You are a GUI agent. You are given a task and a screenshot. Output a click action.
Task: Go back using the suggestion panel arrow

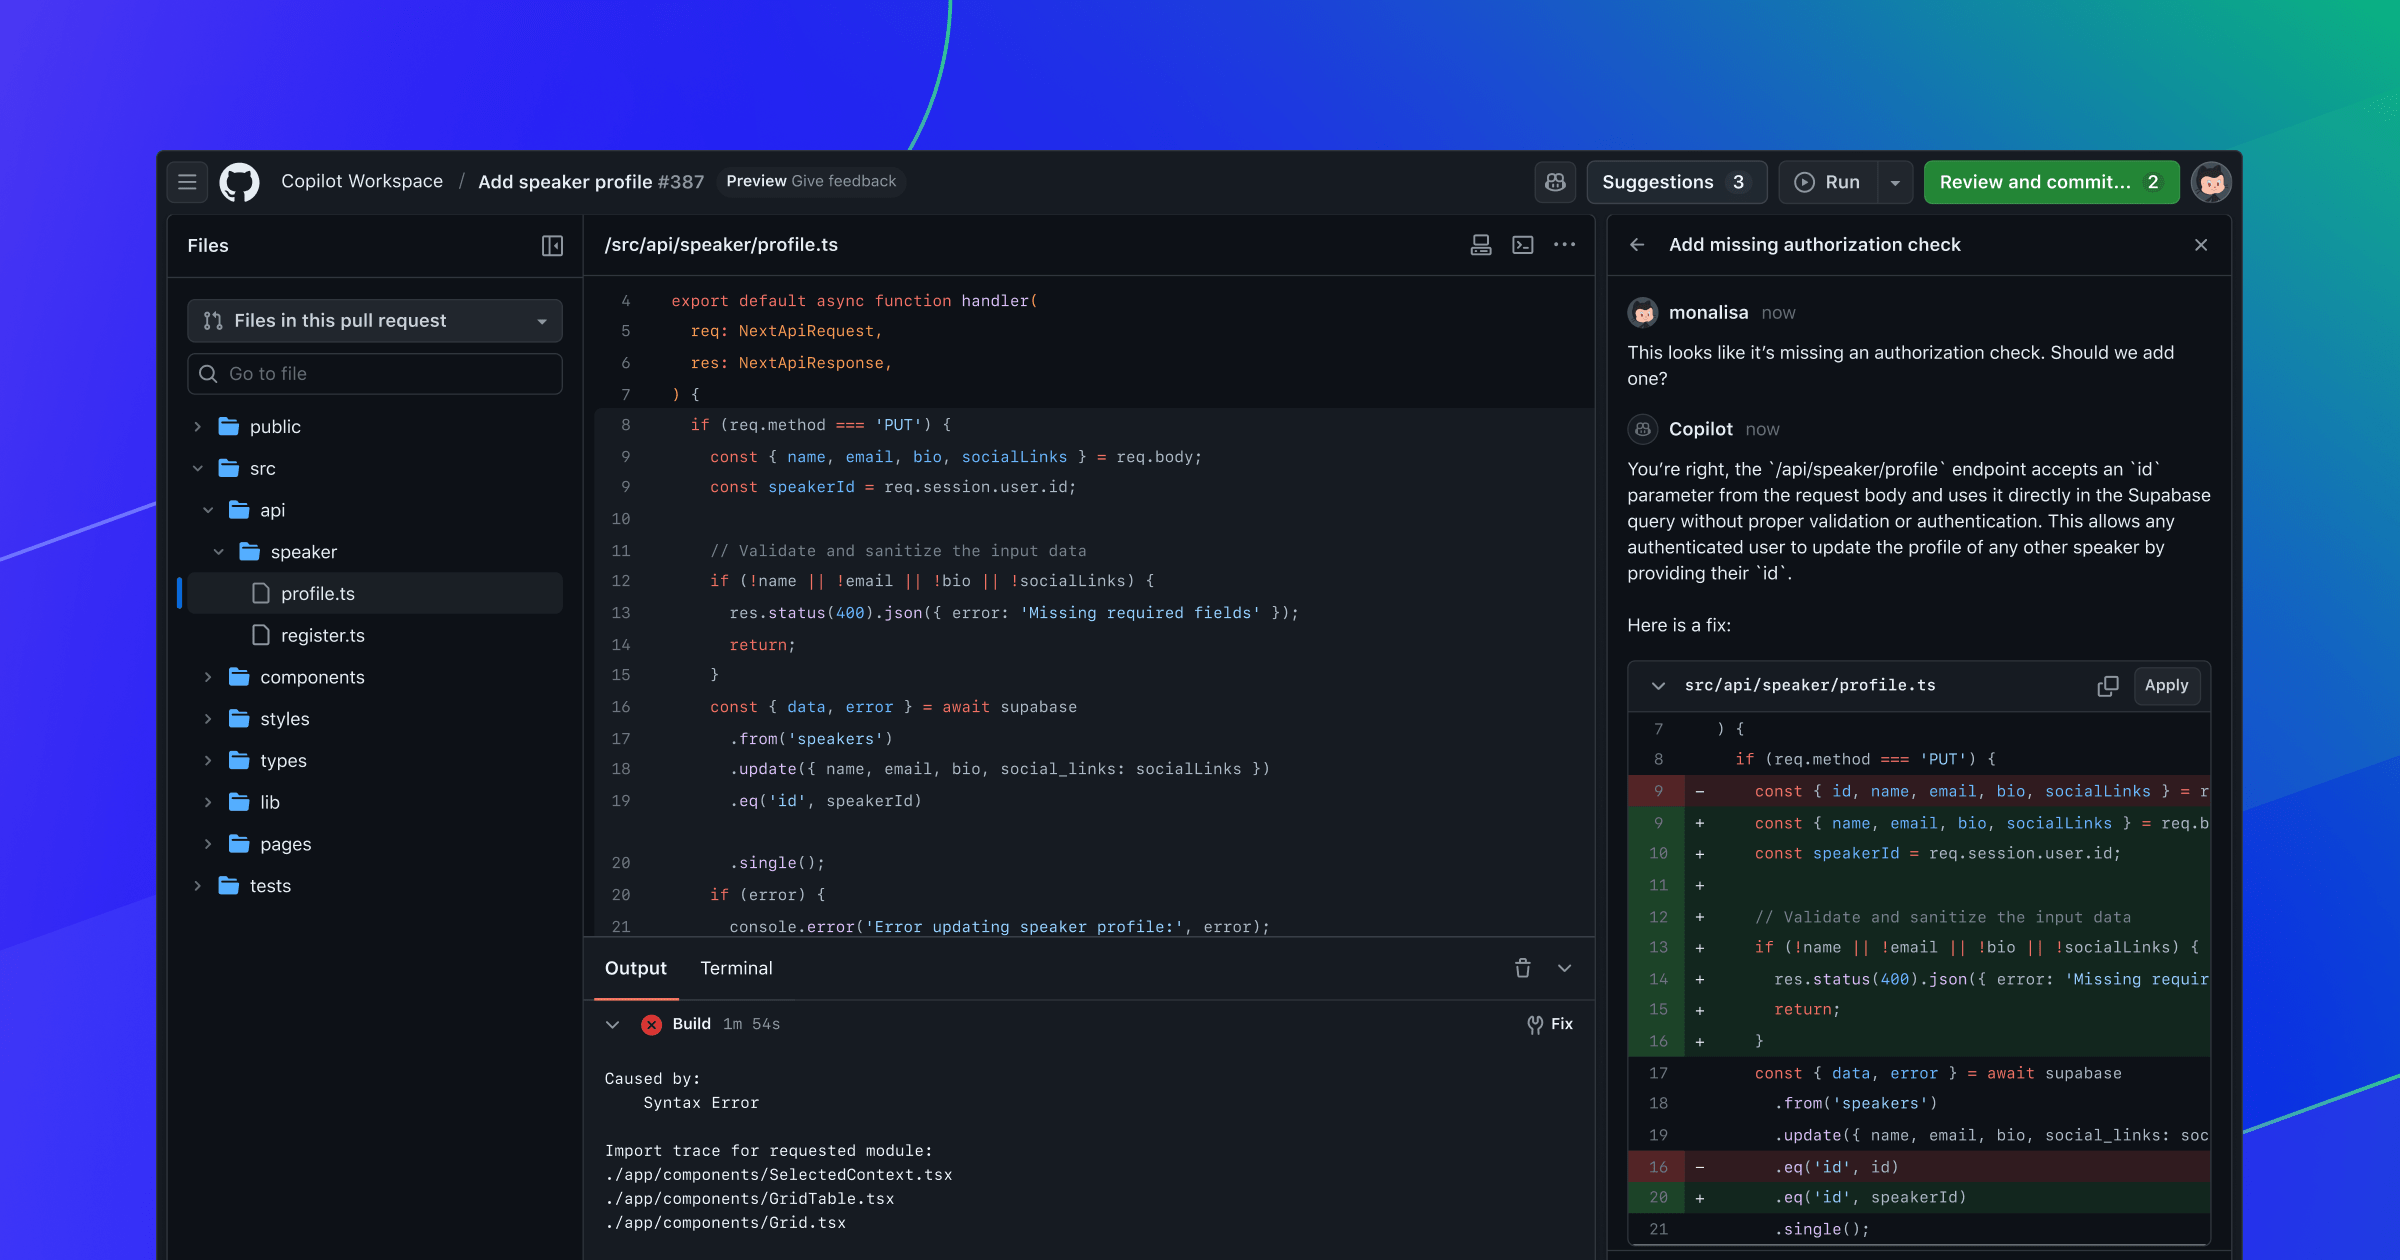coord(1637,245)
